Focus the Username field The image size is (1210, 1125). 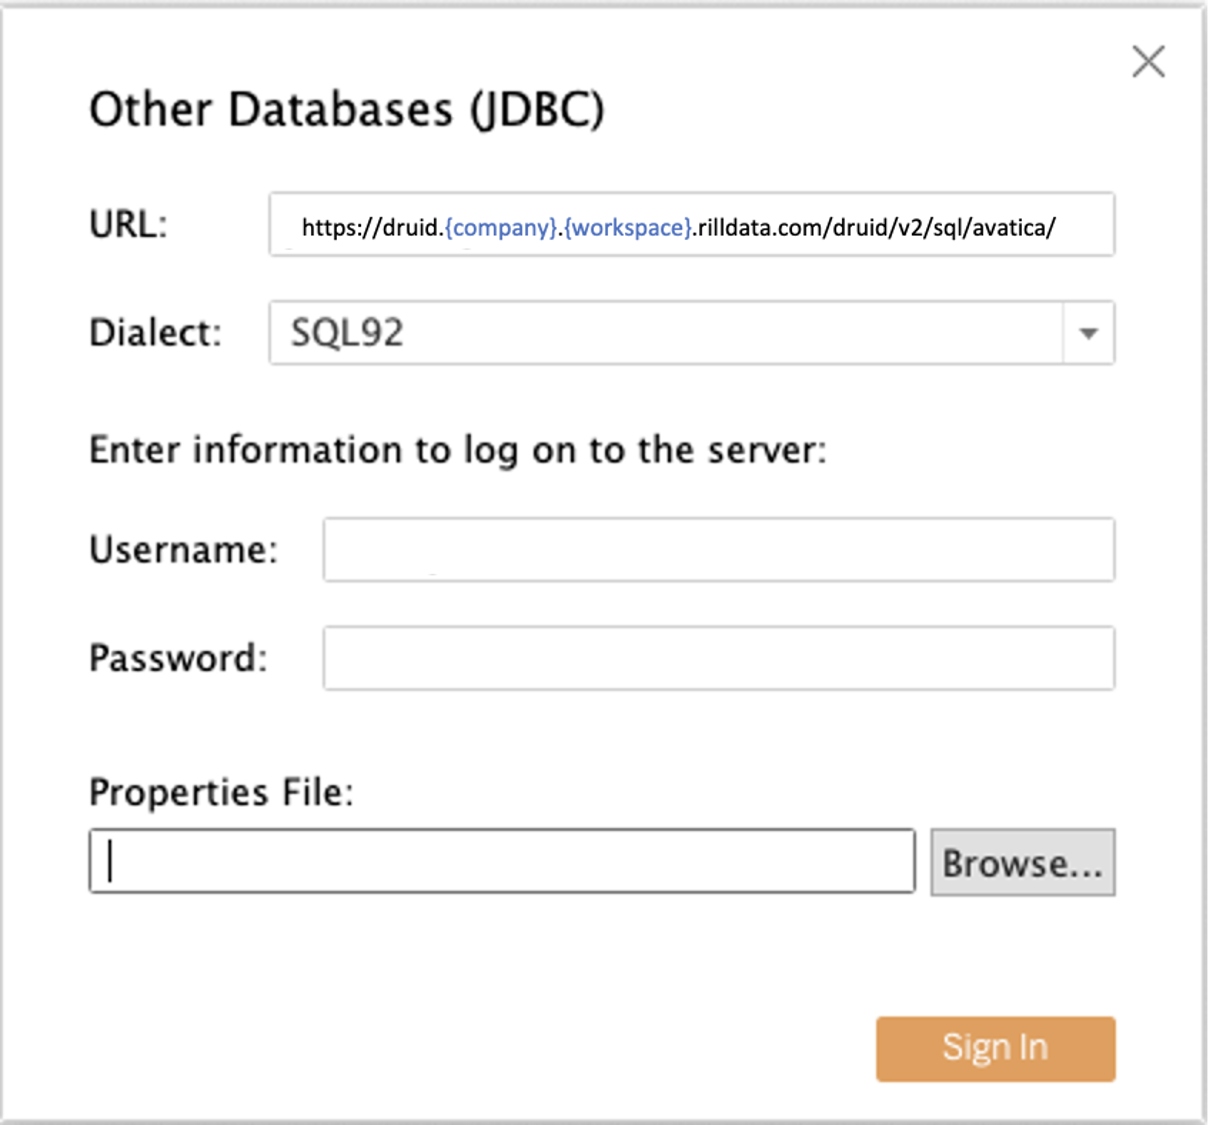(718, 549)
